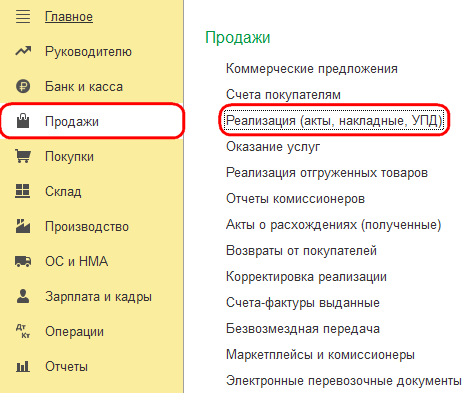Open the Покупки section
The width and height of the screenshot is (473, 393).
coord(69,157)
